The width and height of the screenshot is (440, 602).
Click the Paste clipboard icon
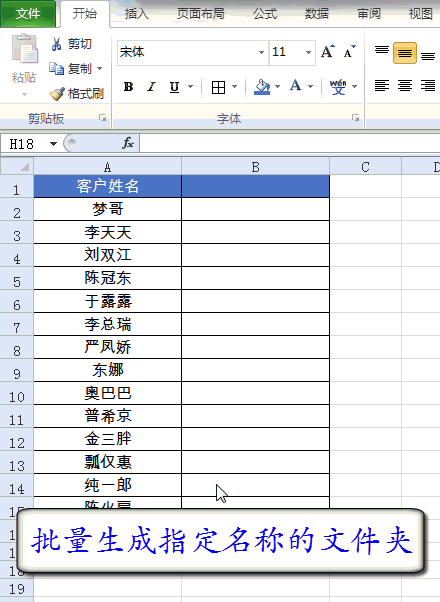[x=25, y=49]
